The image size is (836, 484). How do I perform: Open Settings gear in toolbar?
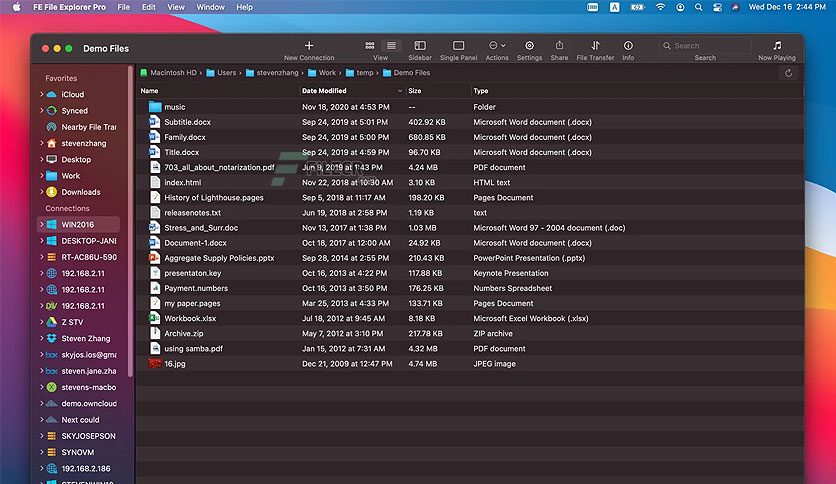tap(529, 46)
